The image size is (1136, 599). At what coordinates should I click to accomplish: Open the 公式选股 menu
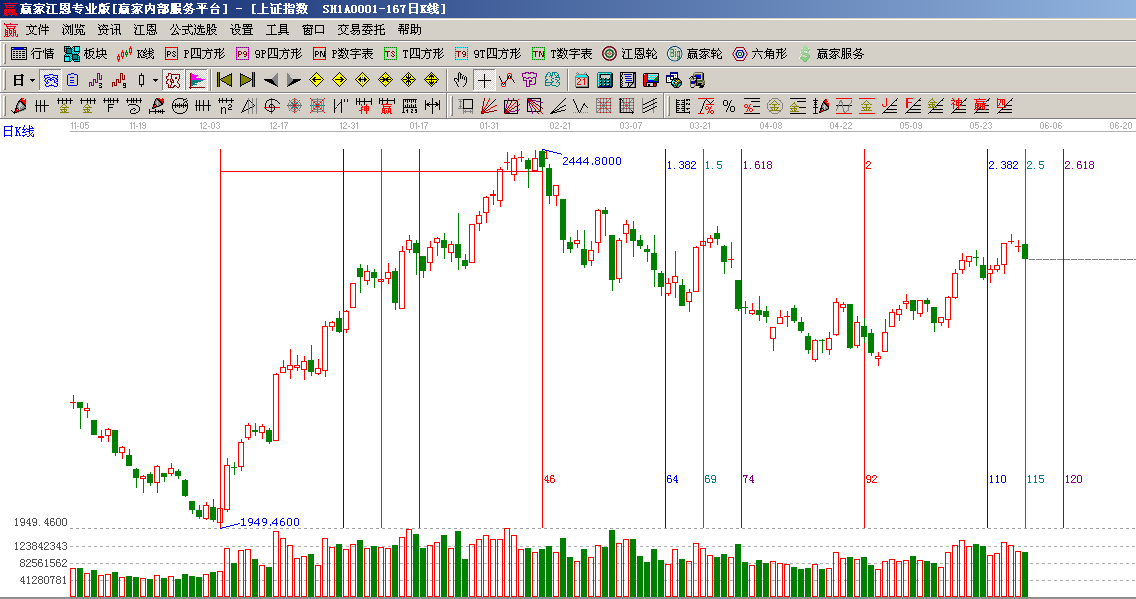pos(193,30)
